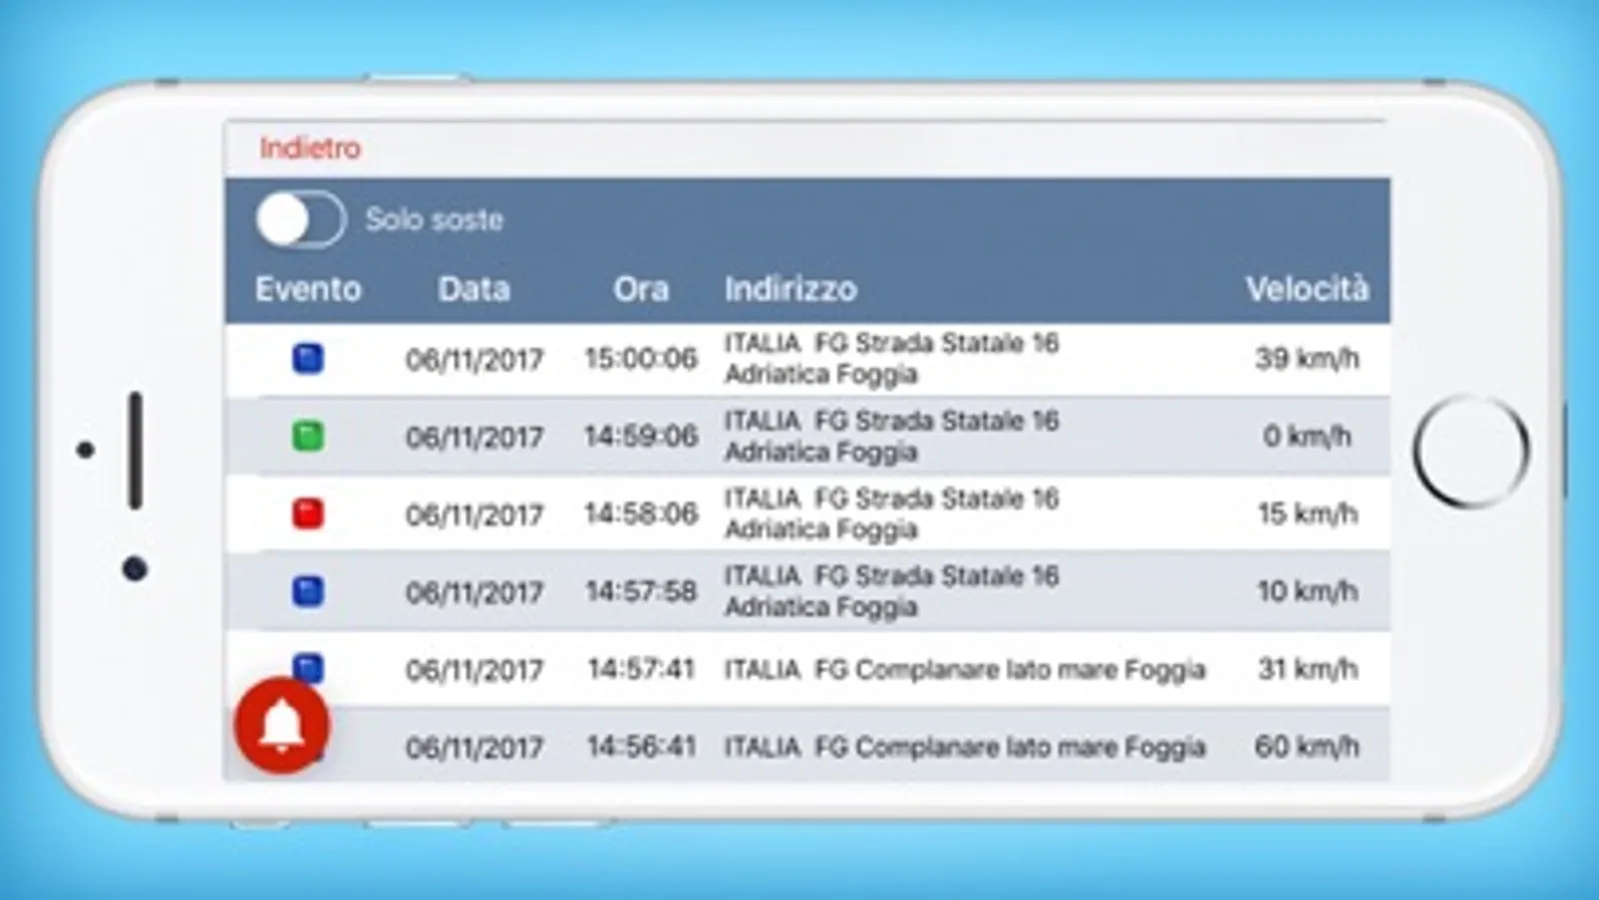This screenshot has height=900, width=1599.
Task: Select the Ora column header
Action: click(x=641, y=289)
